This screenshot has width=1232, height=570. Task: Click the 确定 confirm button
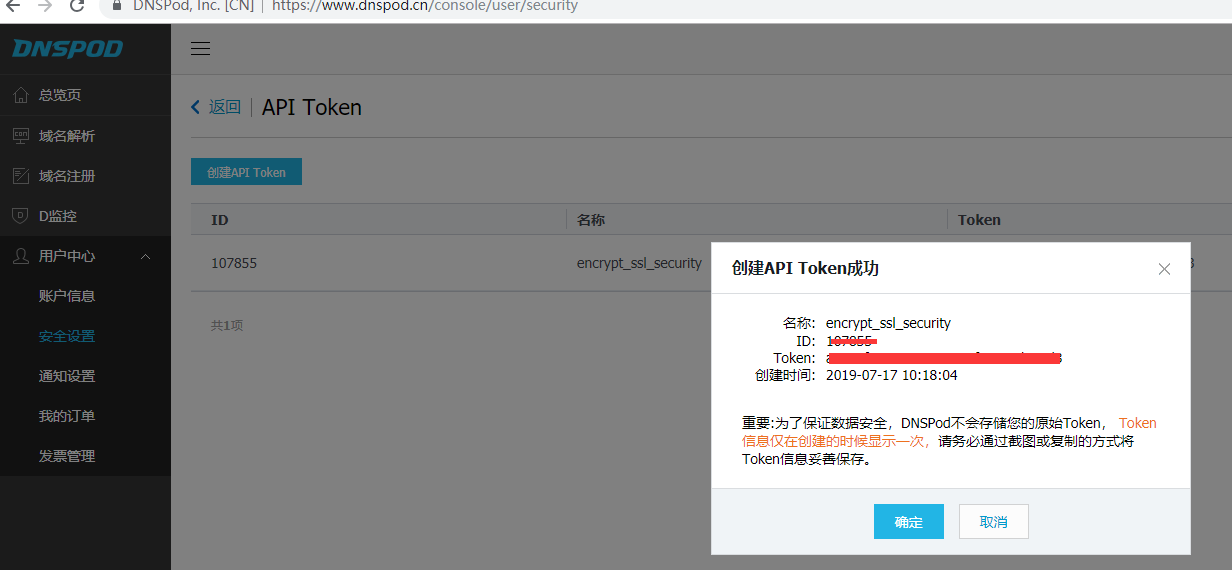tap(909, 522)
